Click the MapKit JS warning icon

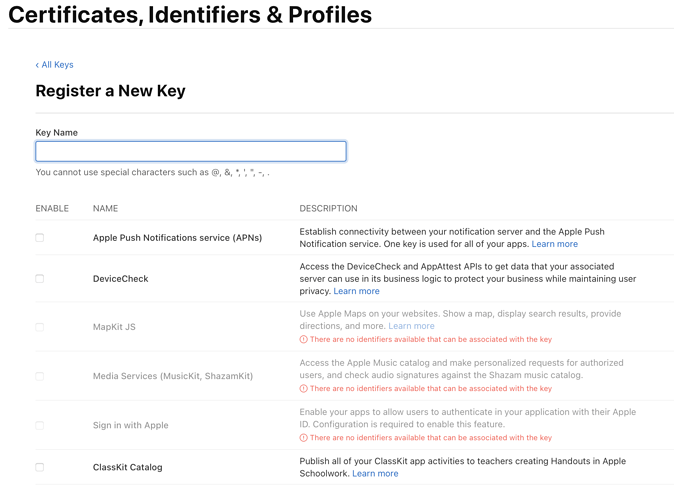(x=303, y=339)
